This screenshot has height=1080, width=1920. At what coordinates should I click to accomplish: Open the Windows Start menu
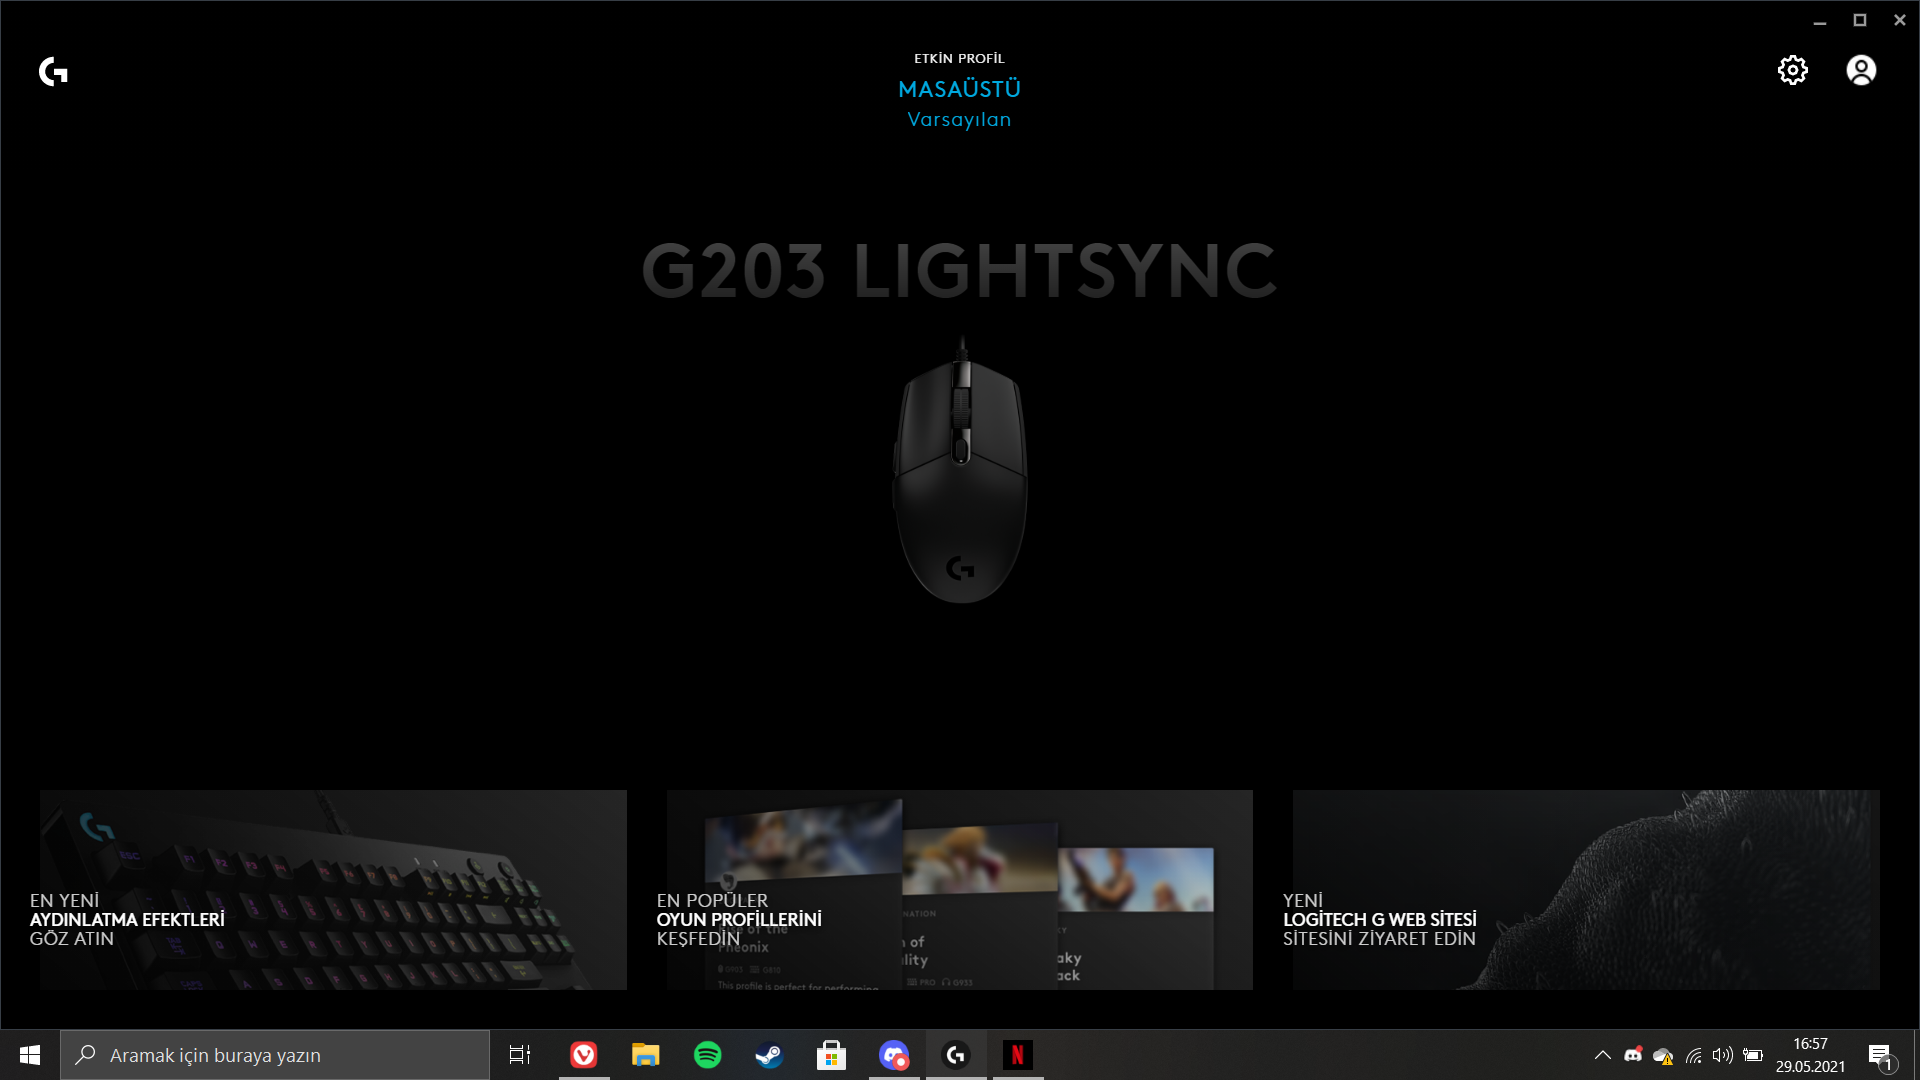[30, 1055]
